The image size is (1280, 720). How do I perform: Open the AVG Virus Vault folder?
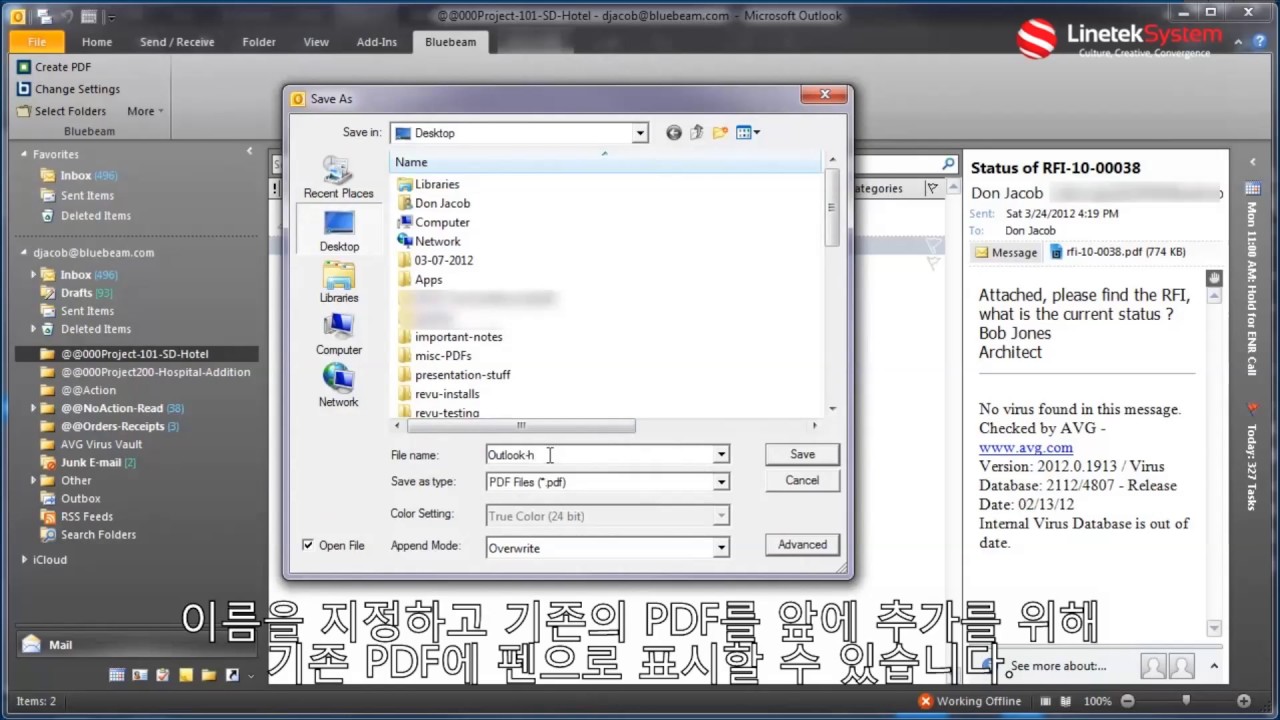pos(101,444)
